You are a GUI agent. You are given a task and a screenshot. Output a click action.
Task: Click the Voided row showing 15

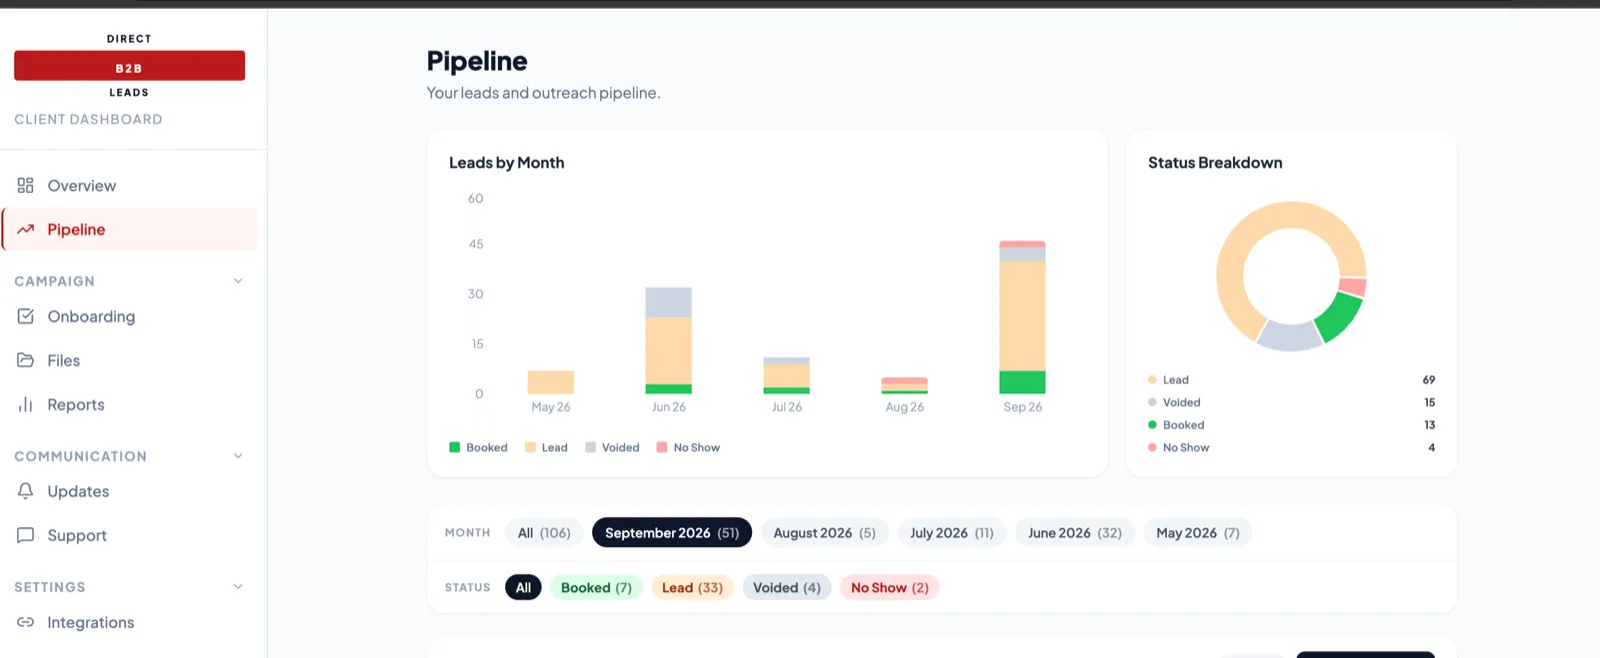pos(1291,402)
